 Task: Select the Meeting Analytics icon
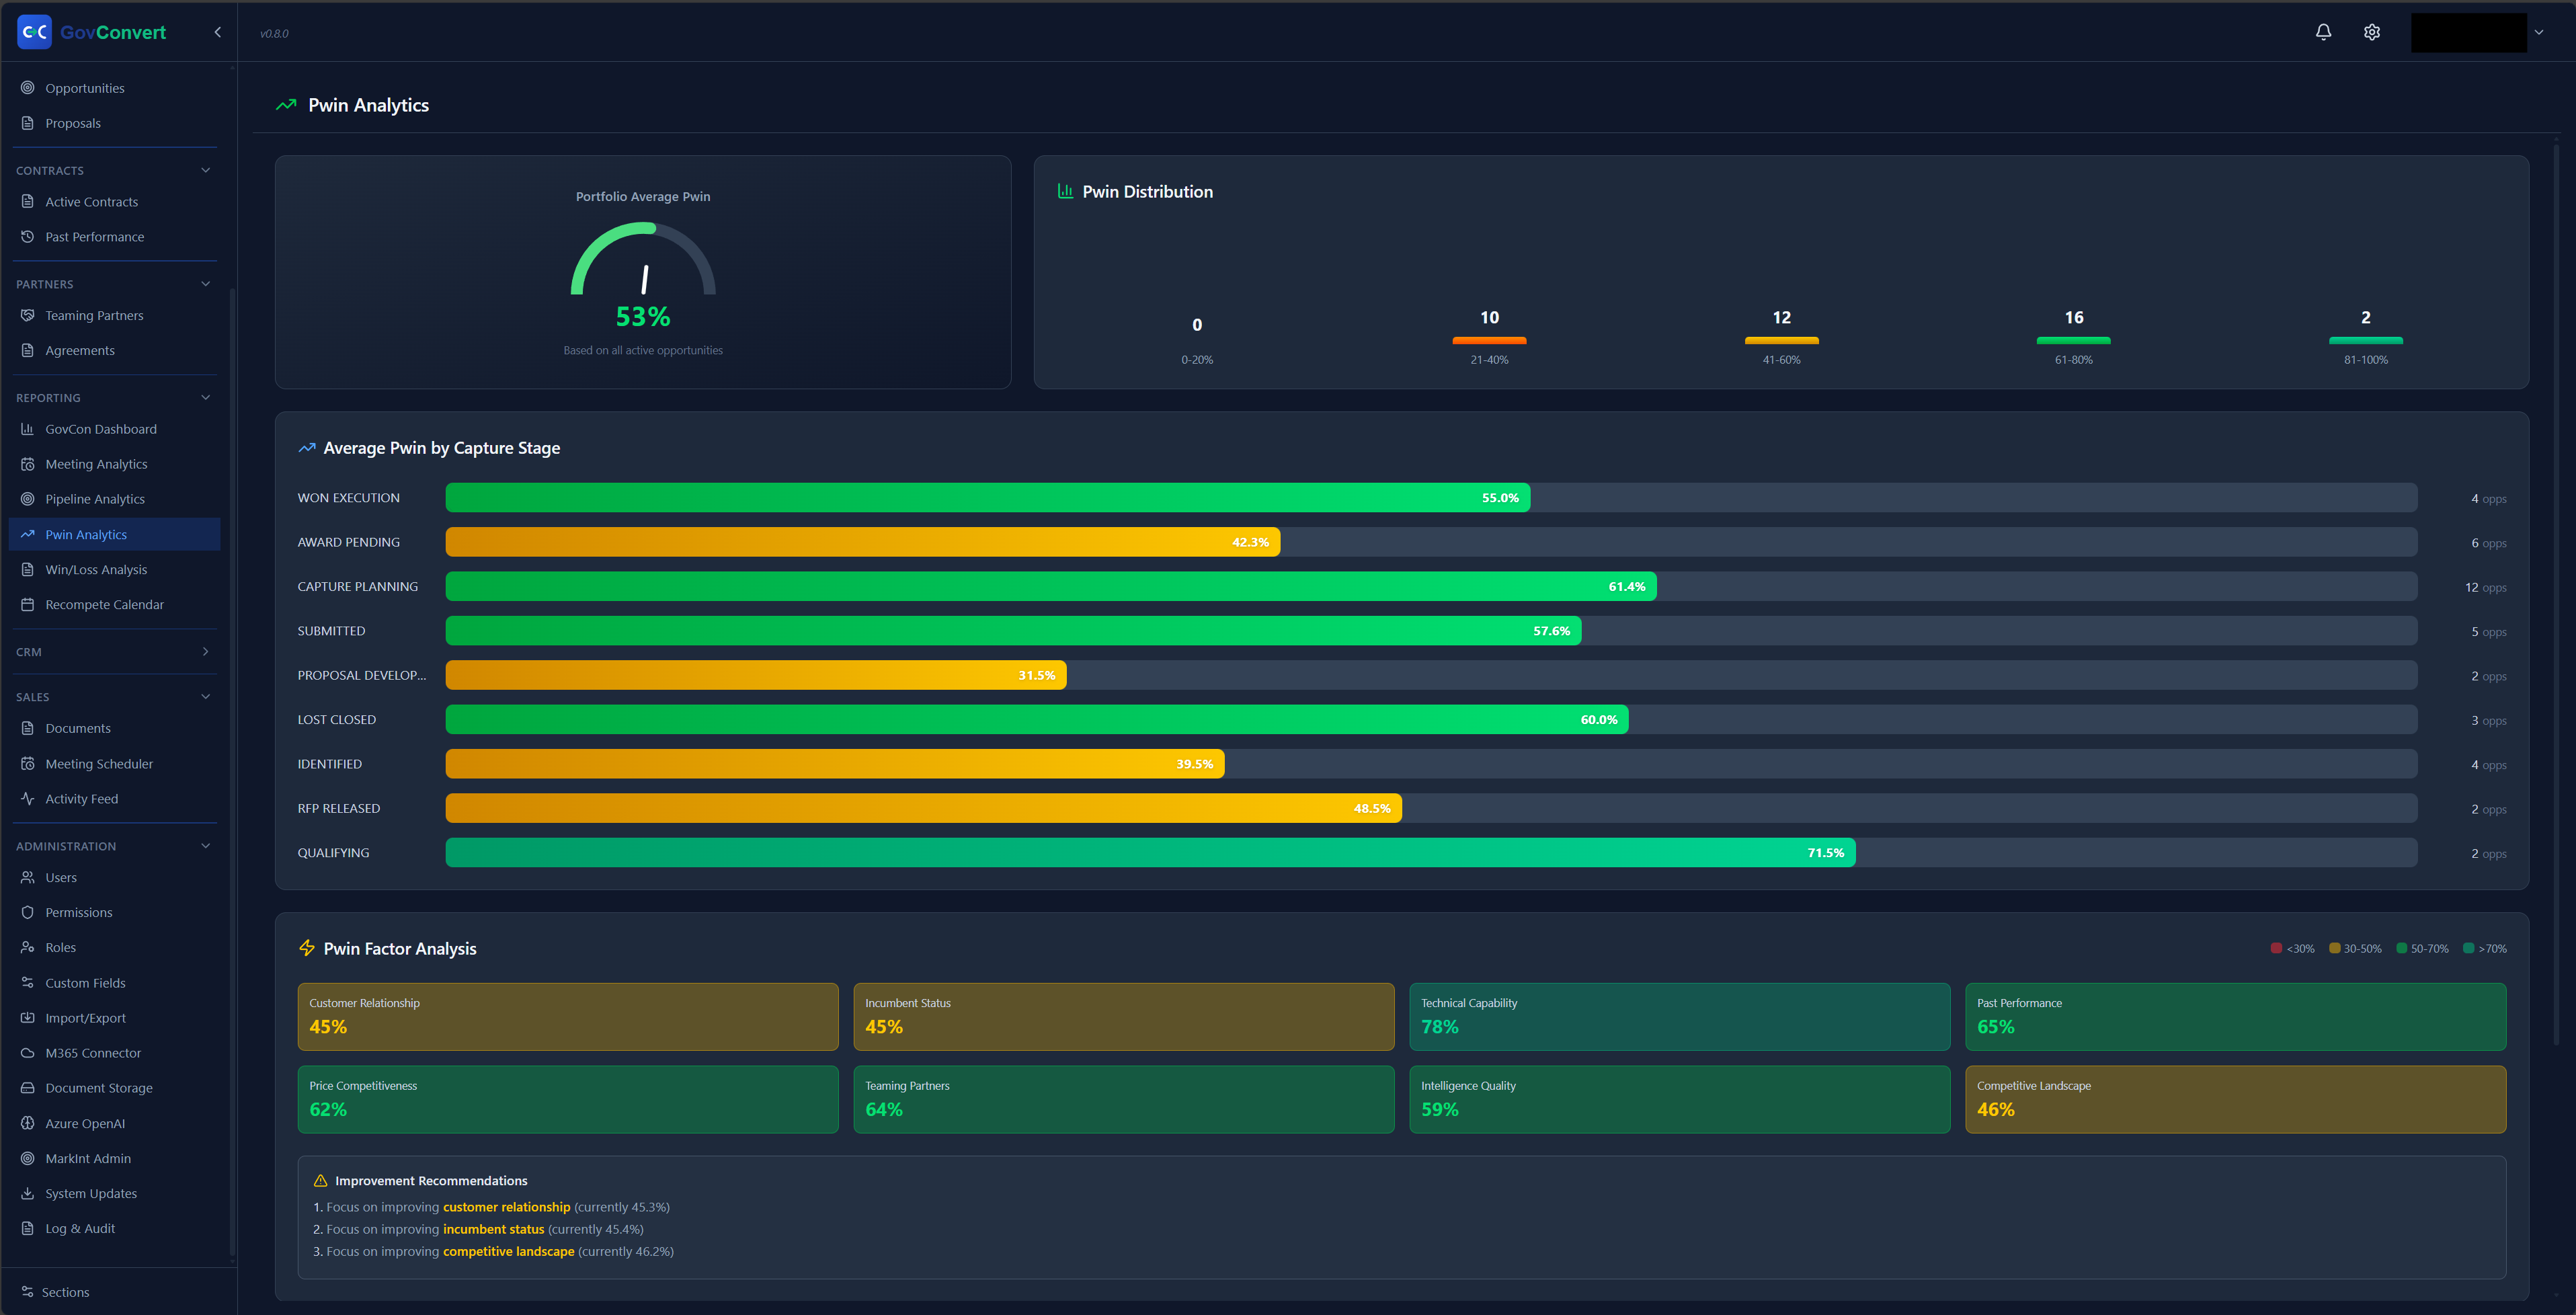pyautogui.click(x=28, y=463)
